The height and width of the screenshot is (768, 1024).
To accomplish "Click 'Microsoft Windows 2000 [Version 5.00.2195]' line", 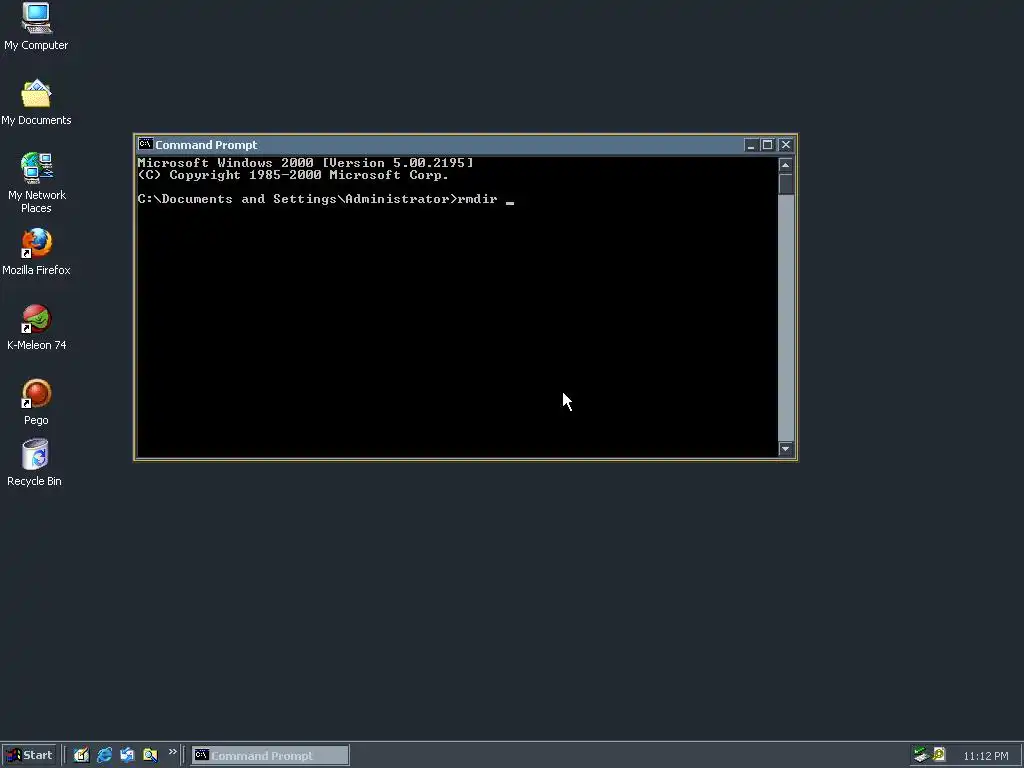I will click(x=306, y=163).
